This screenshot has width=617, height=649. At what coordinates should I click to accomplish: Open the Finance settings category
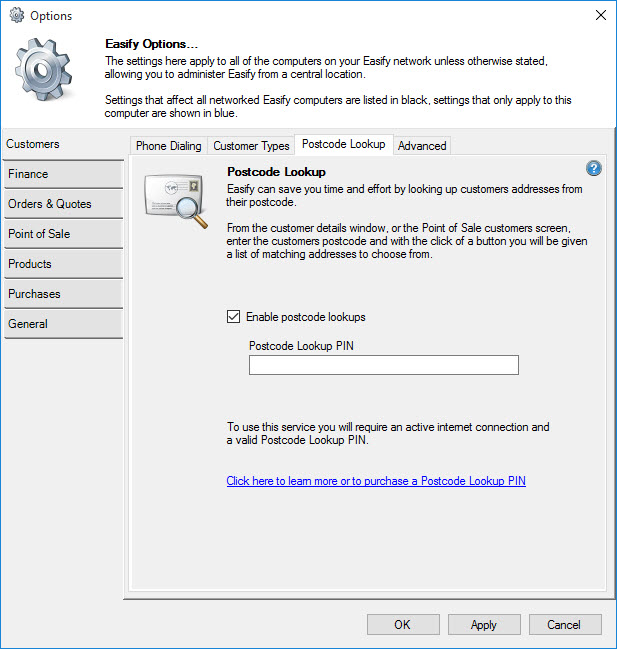tap(62, 174)
